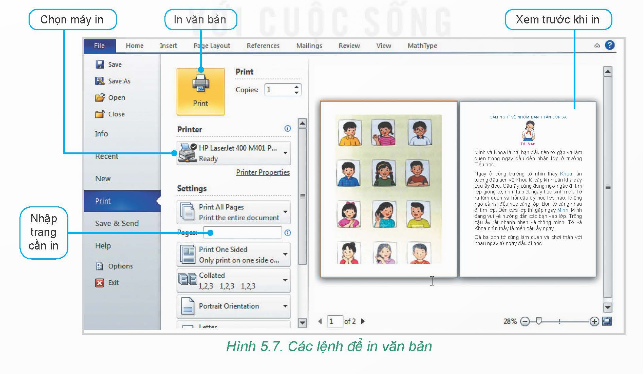The image size is (643, 374).
Task: Click Printer info icon beside Printer heading
Action: pyautogui.click(x=287, y=129)
